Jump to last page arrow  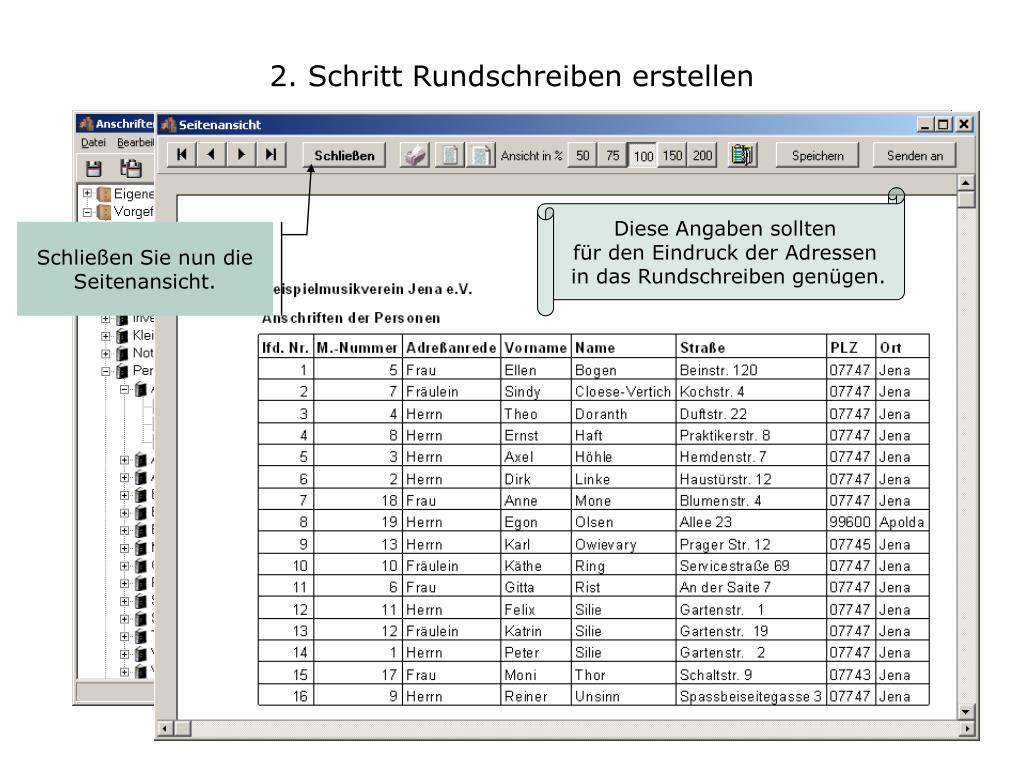point(270,155)
